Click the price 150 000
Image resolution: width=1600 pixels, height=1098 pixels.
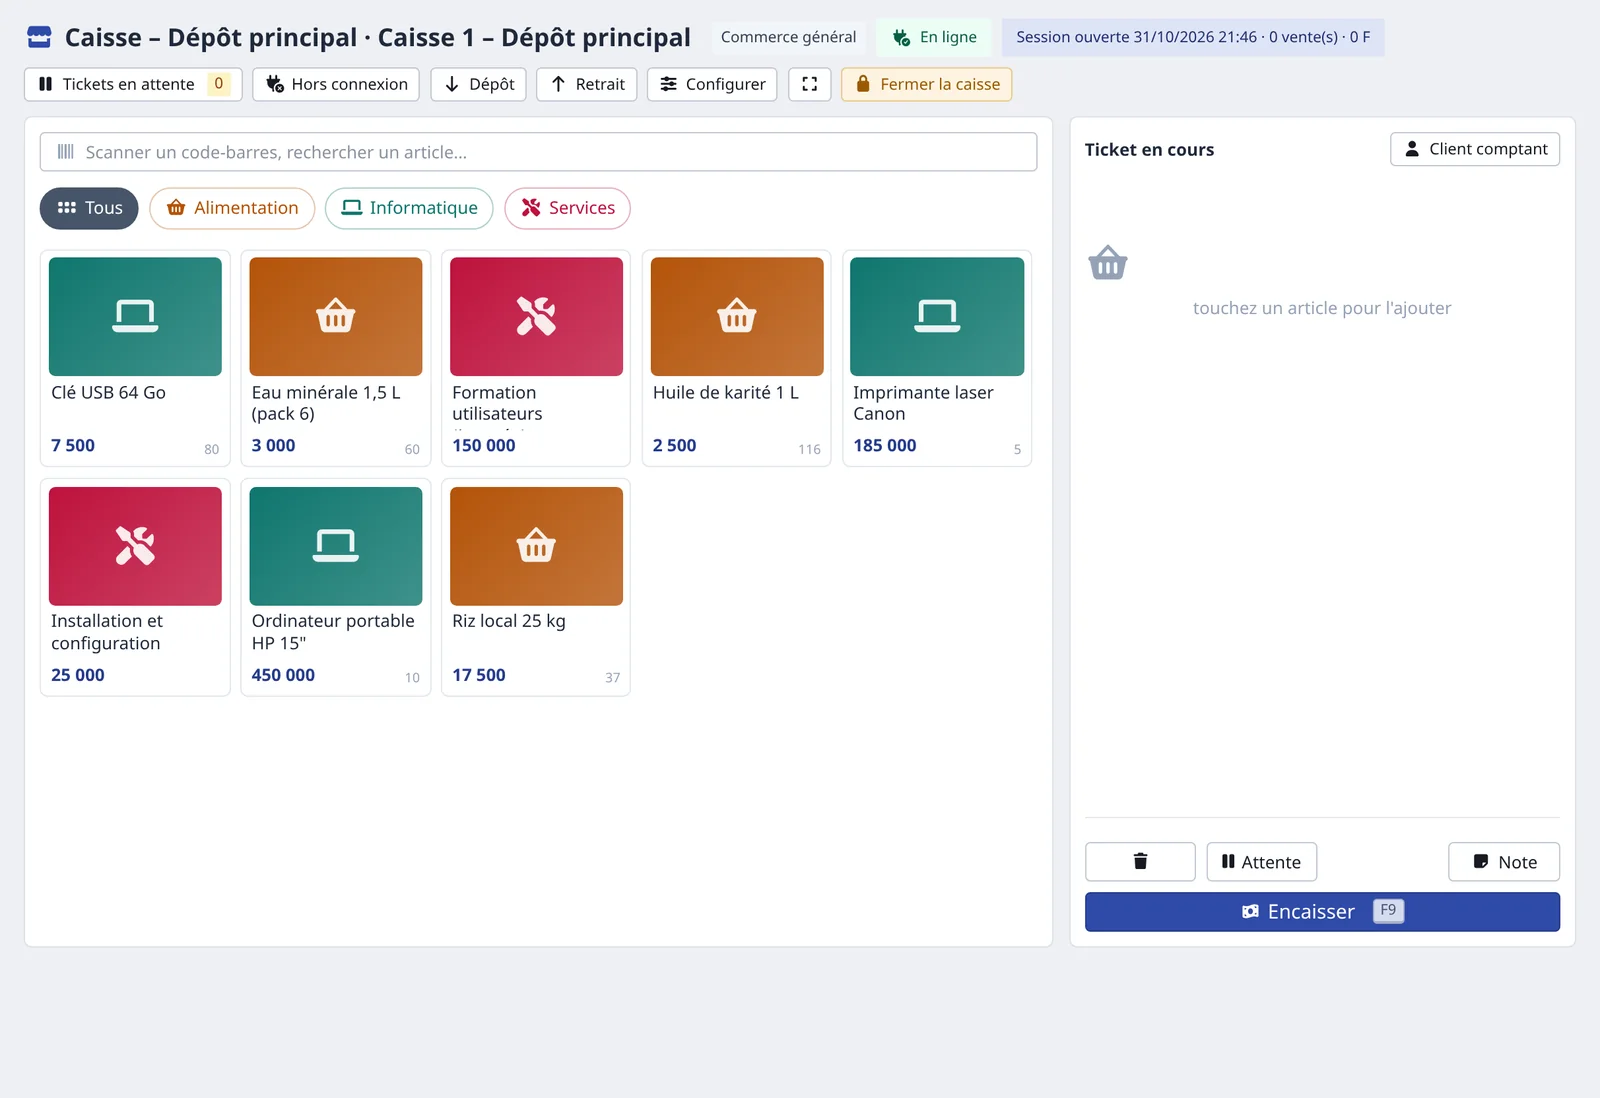[484, 446]
